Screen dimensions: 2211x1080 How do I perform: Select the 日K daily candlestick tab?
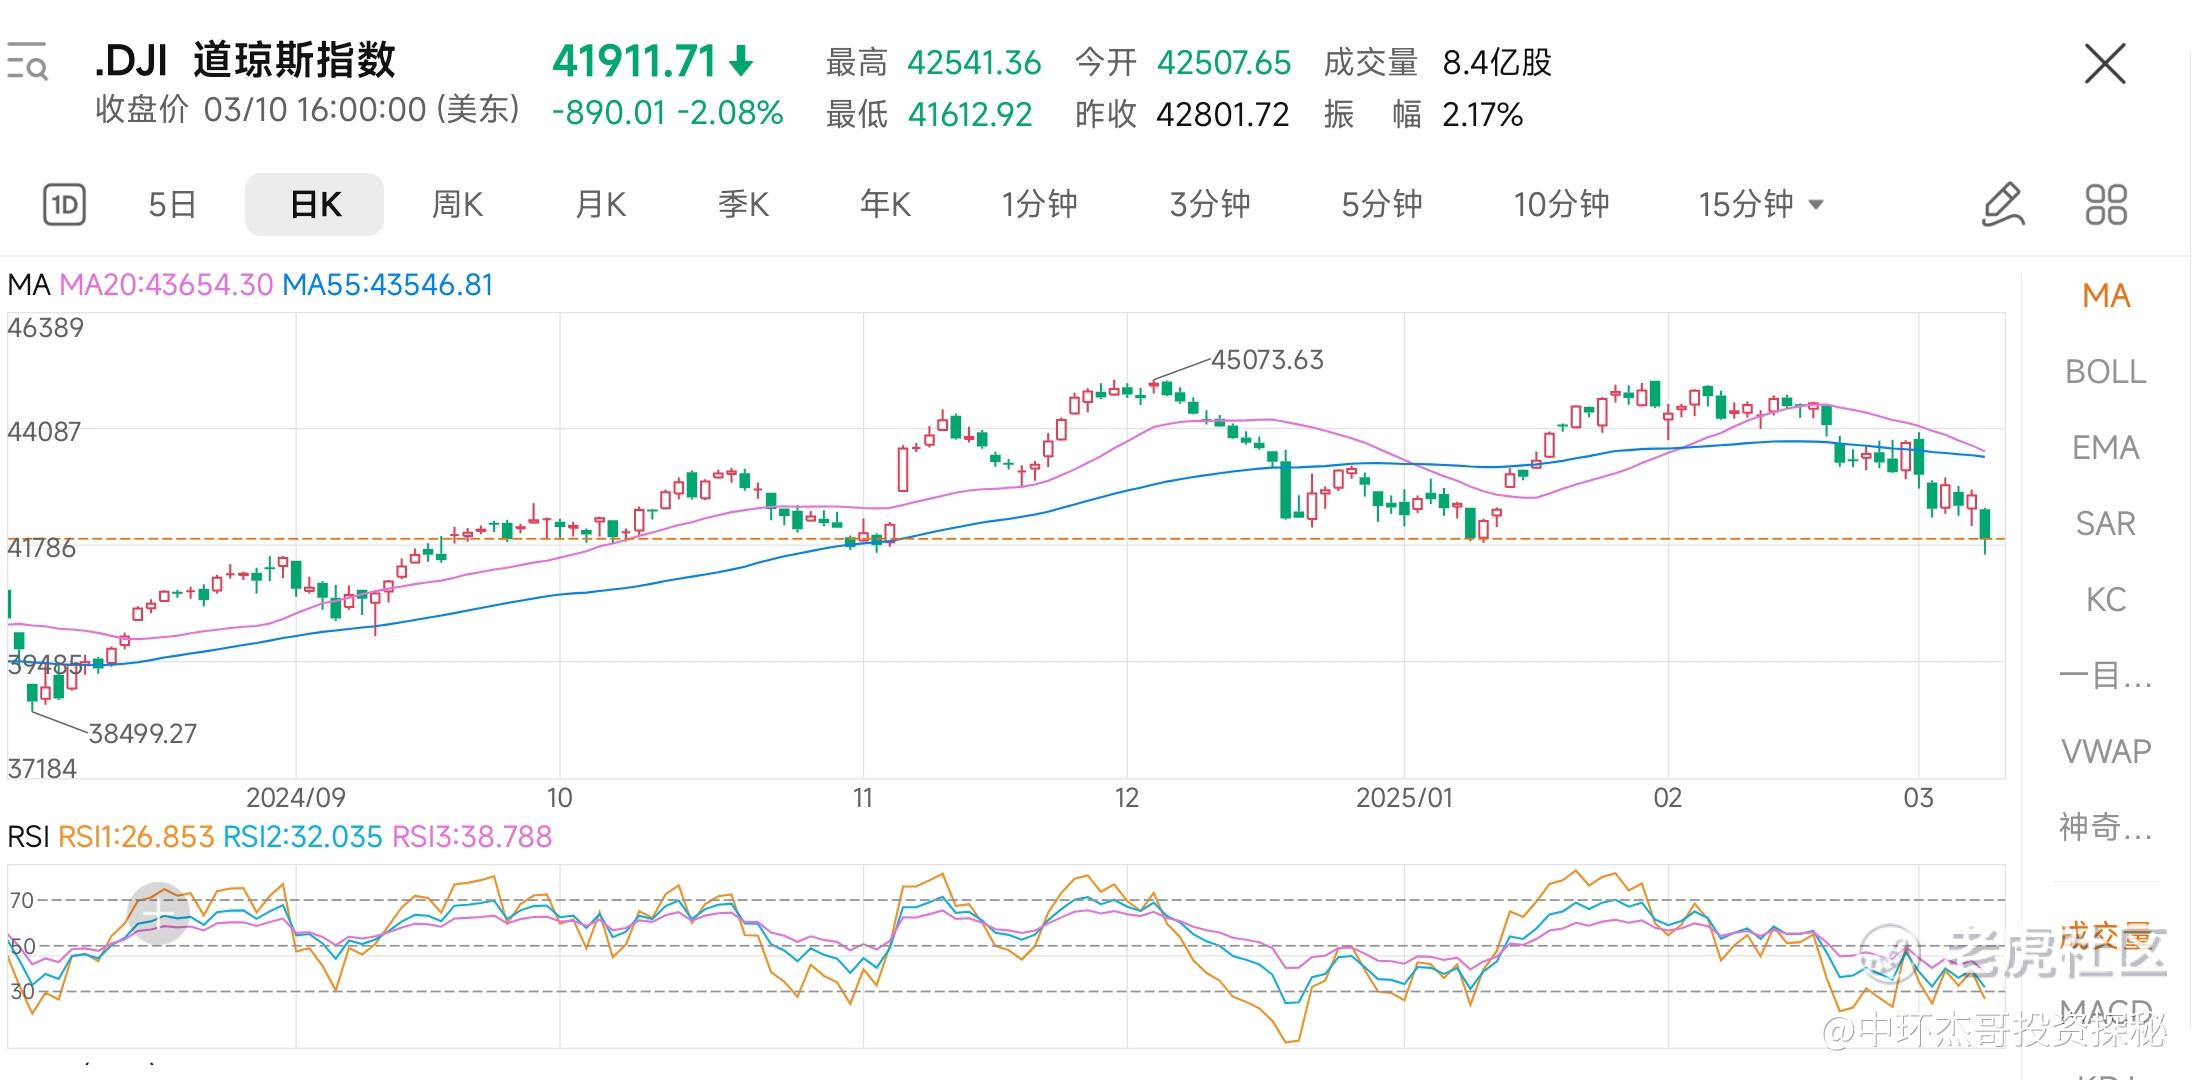(x=315, y=205)
